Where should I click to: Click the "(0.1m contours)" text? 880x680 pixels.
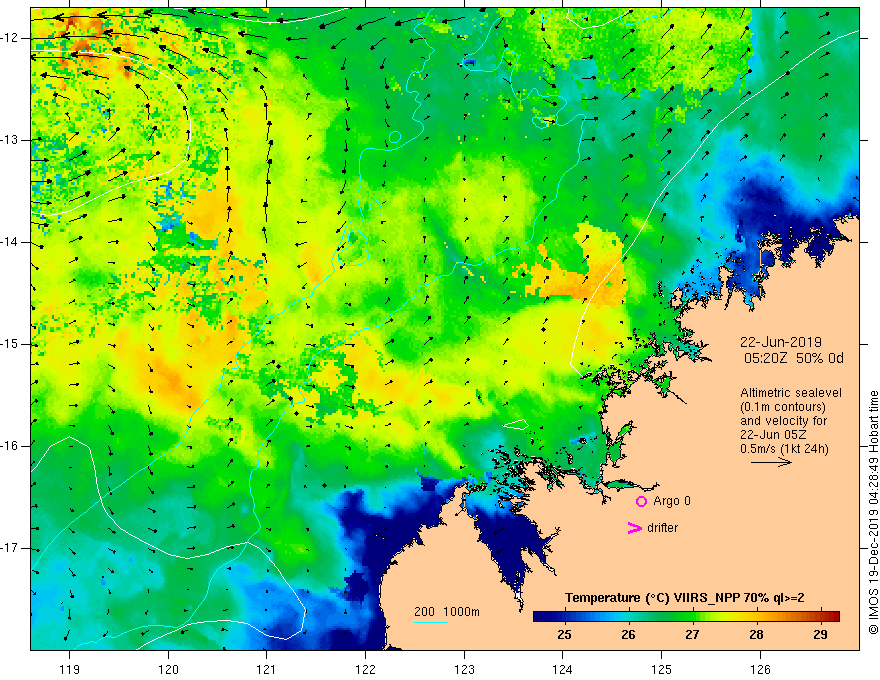pyautogui.click(x=783, y=407)
